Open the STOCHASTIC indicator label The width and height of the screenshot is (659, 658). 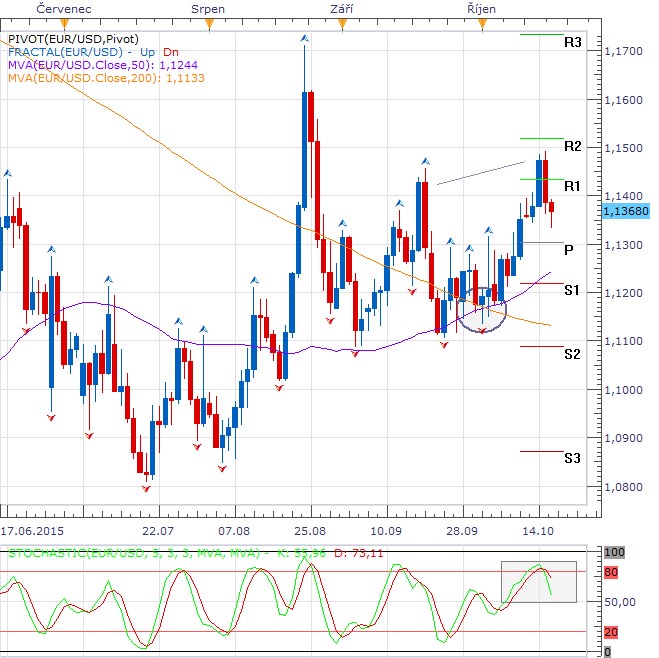coord(135,552)
